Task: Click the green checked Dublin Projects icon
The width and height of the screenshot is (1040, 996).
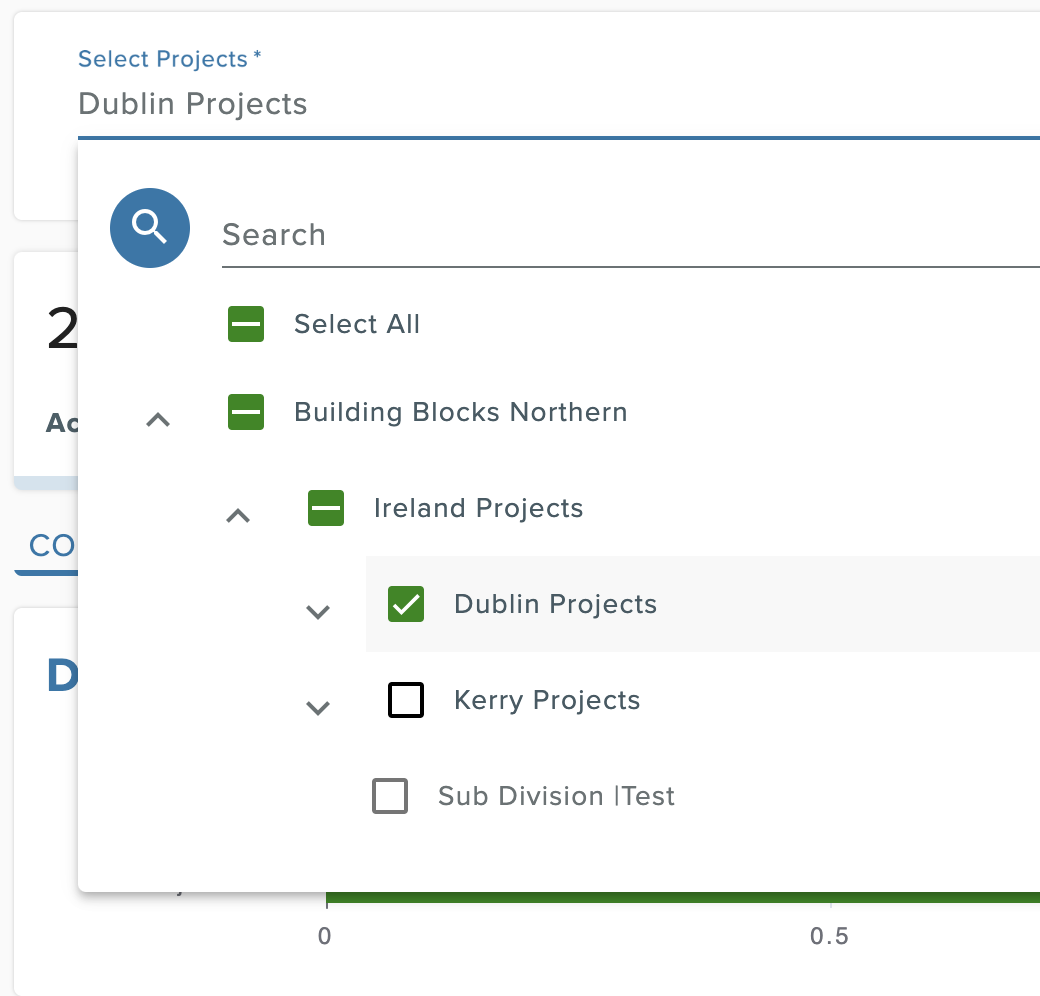Action: [x=406, y=604]
